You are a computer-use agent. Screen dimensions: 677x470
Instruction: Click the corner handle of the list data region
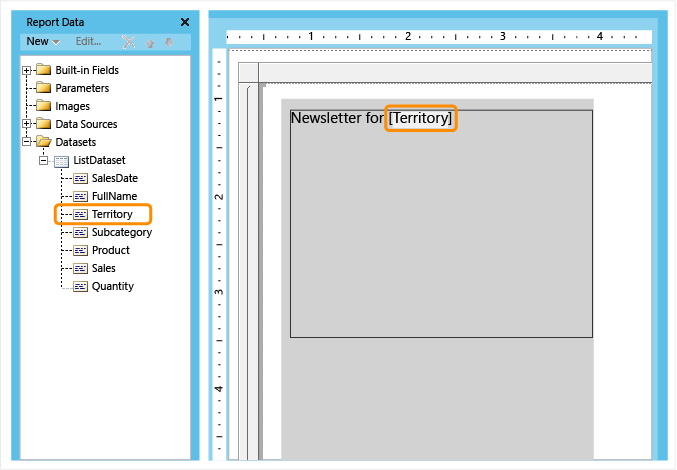[x=248, y=72]
